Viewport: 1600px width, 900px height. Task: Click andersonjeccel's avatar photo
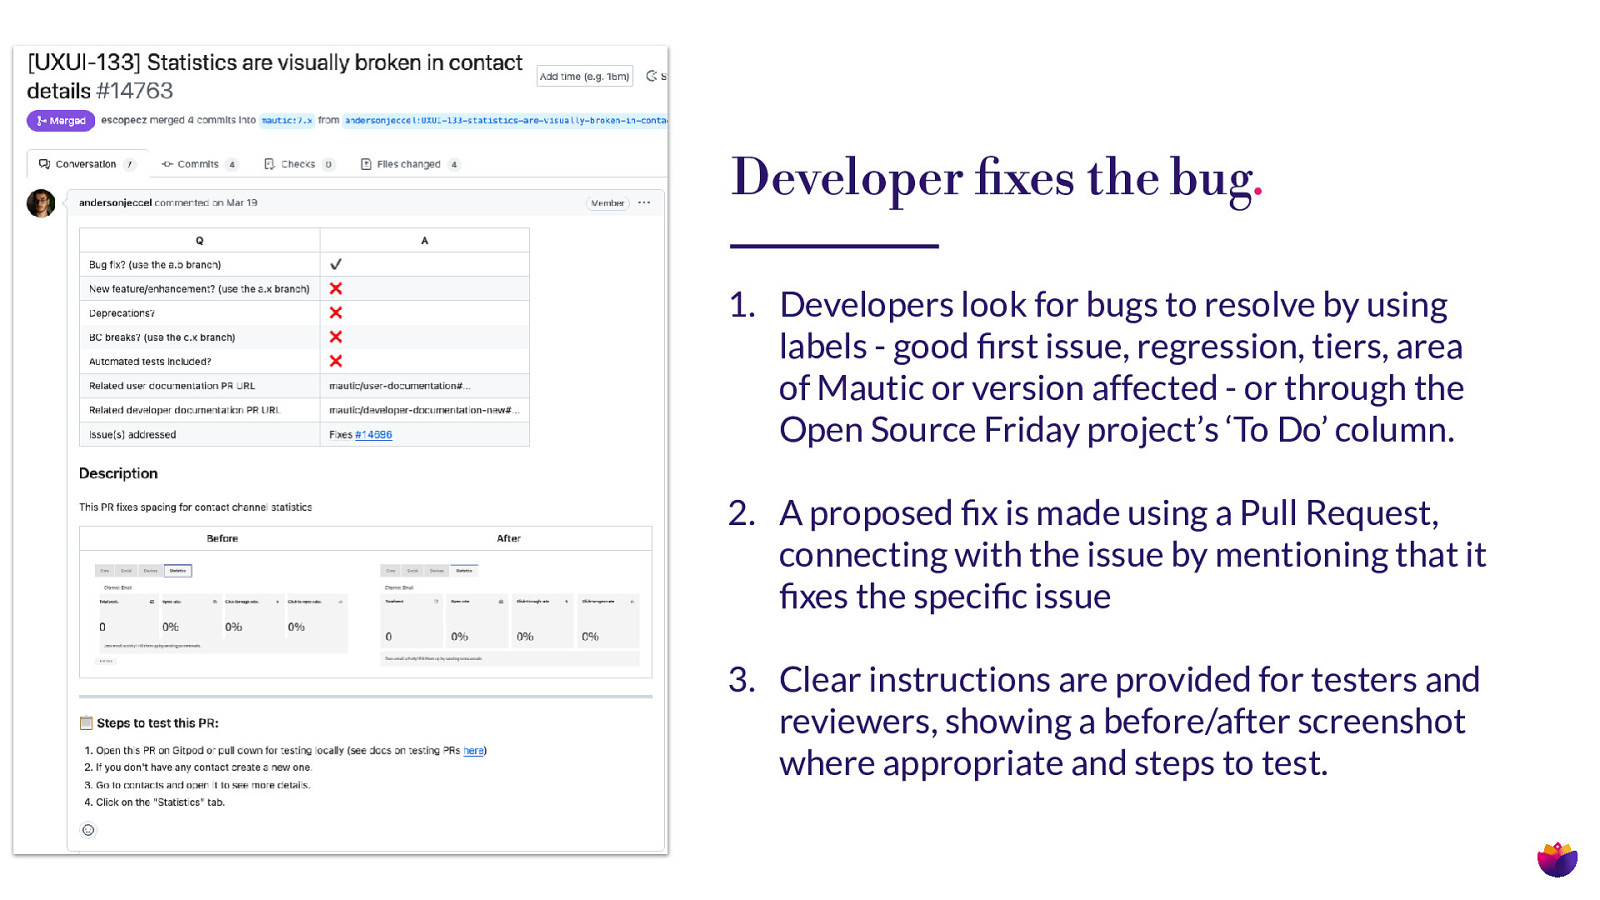pyautogui.click(x=41, y=203)
